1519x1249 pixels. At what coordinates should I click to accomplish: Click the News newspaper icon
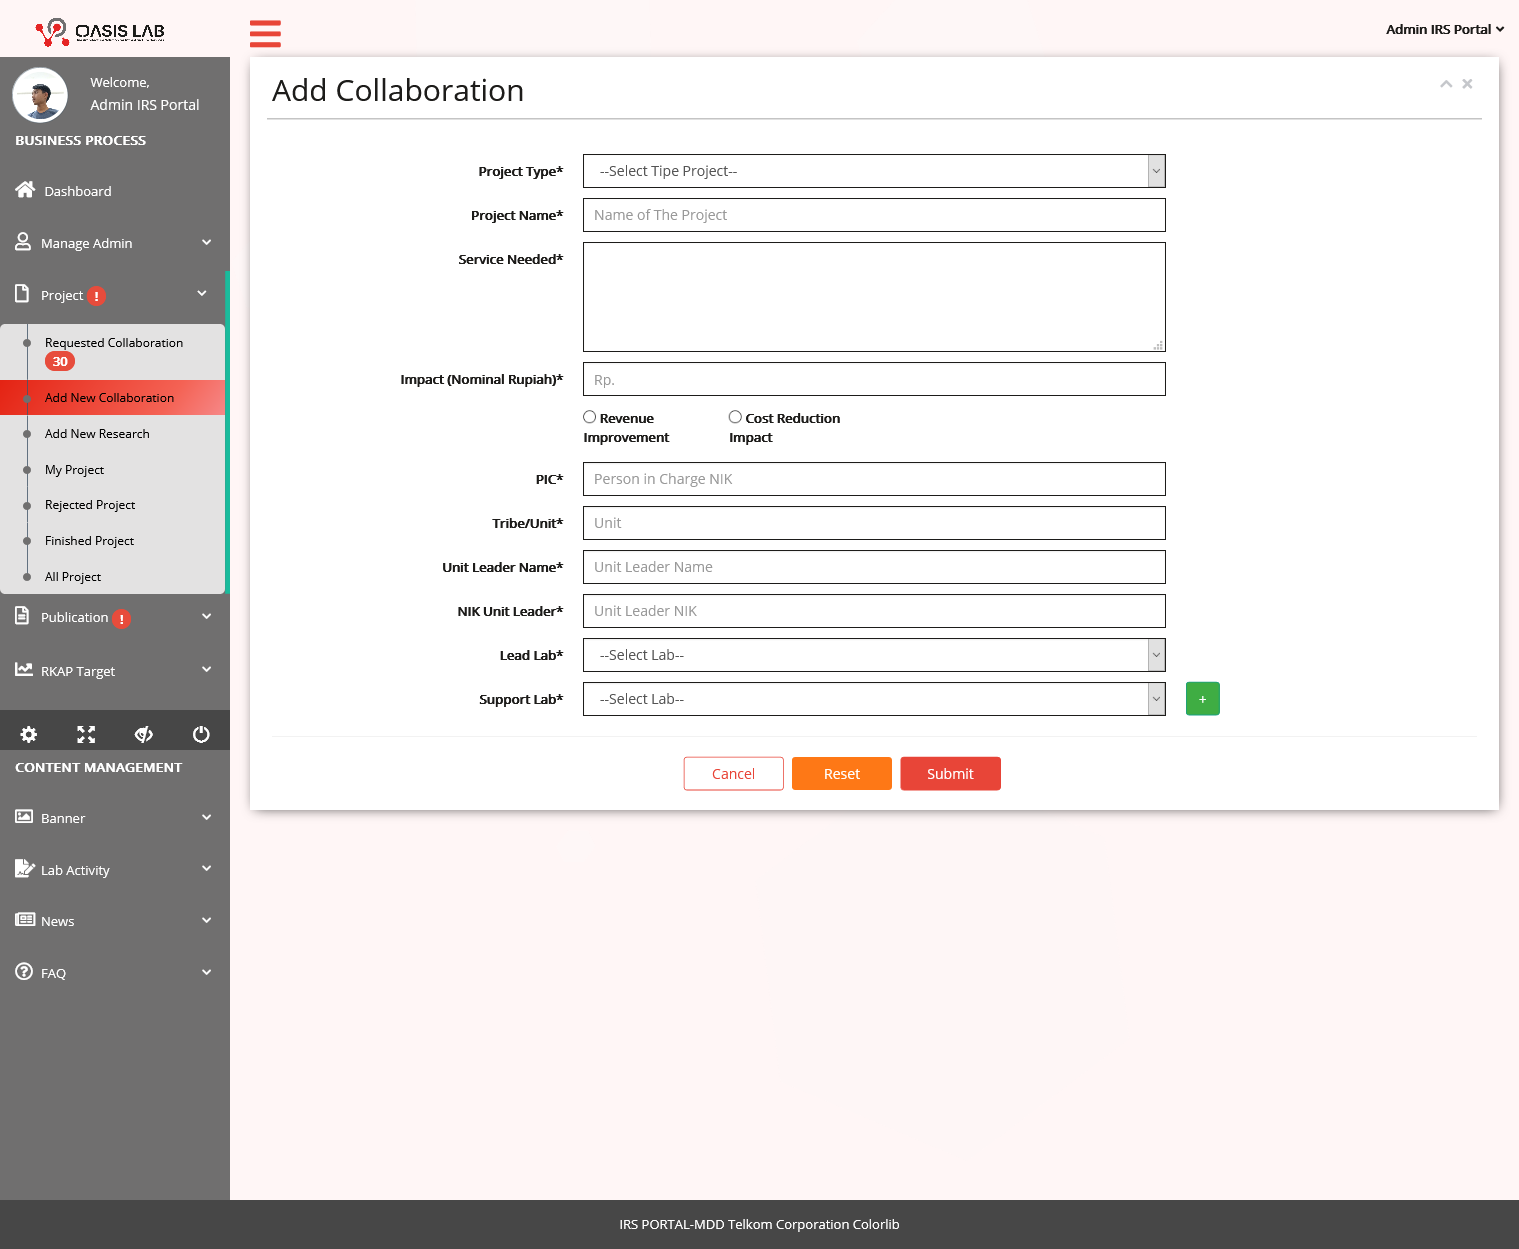(x=25, y=920)
